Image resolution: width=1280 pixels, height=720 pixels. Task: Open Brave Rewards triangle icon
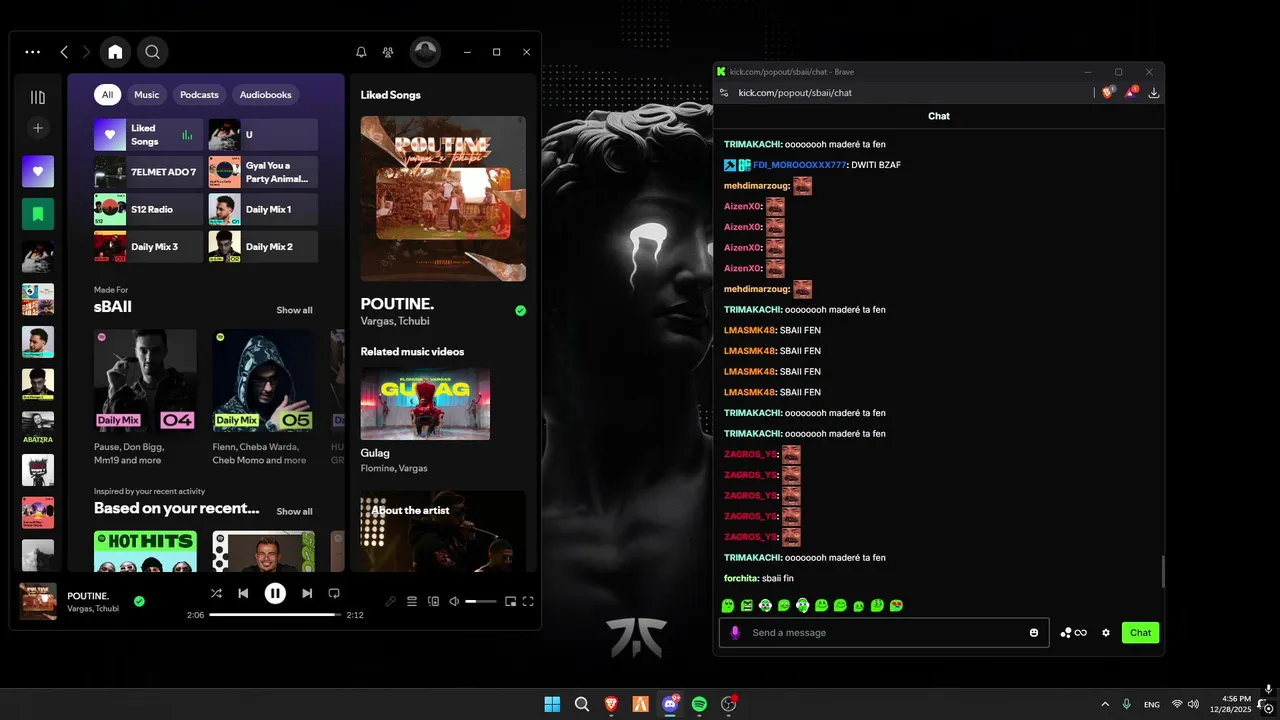click(1131, 92)
